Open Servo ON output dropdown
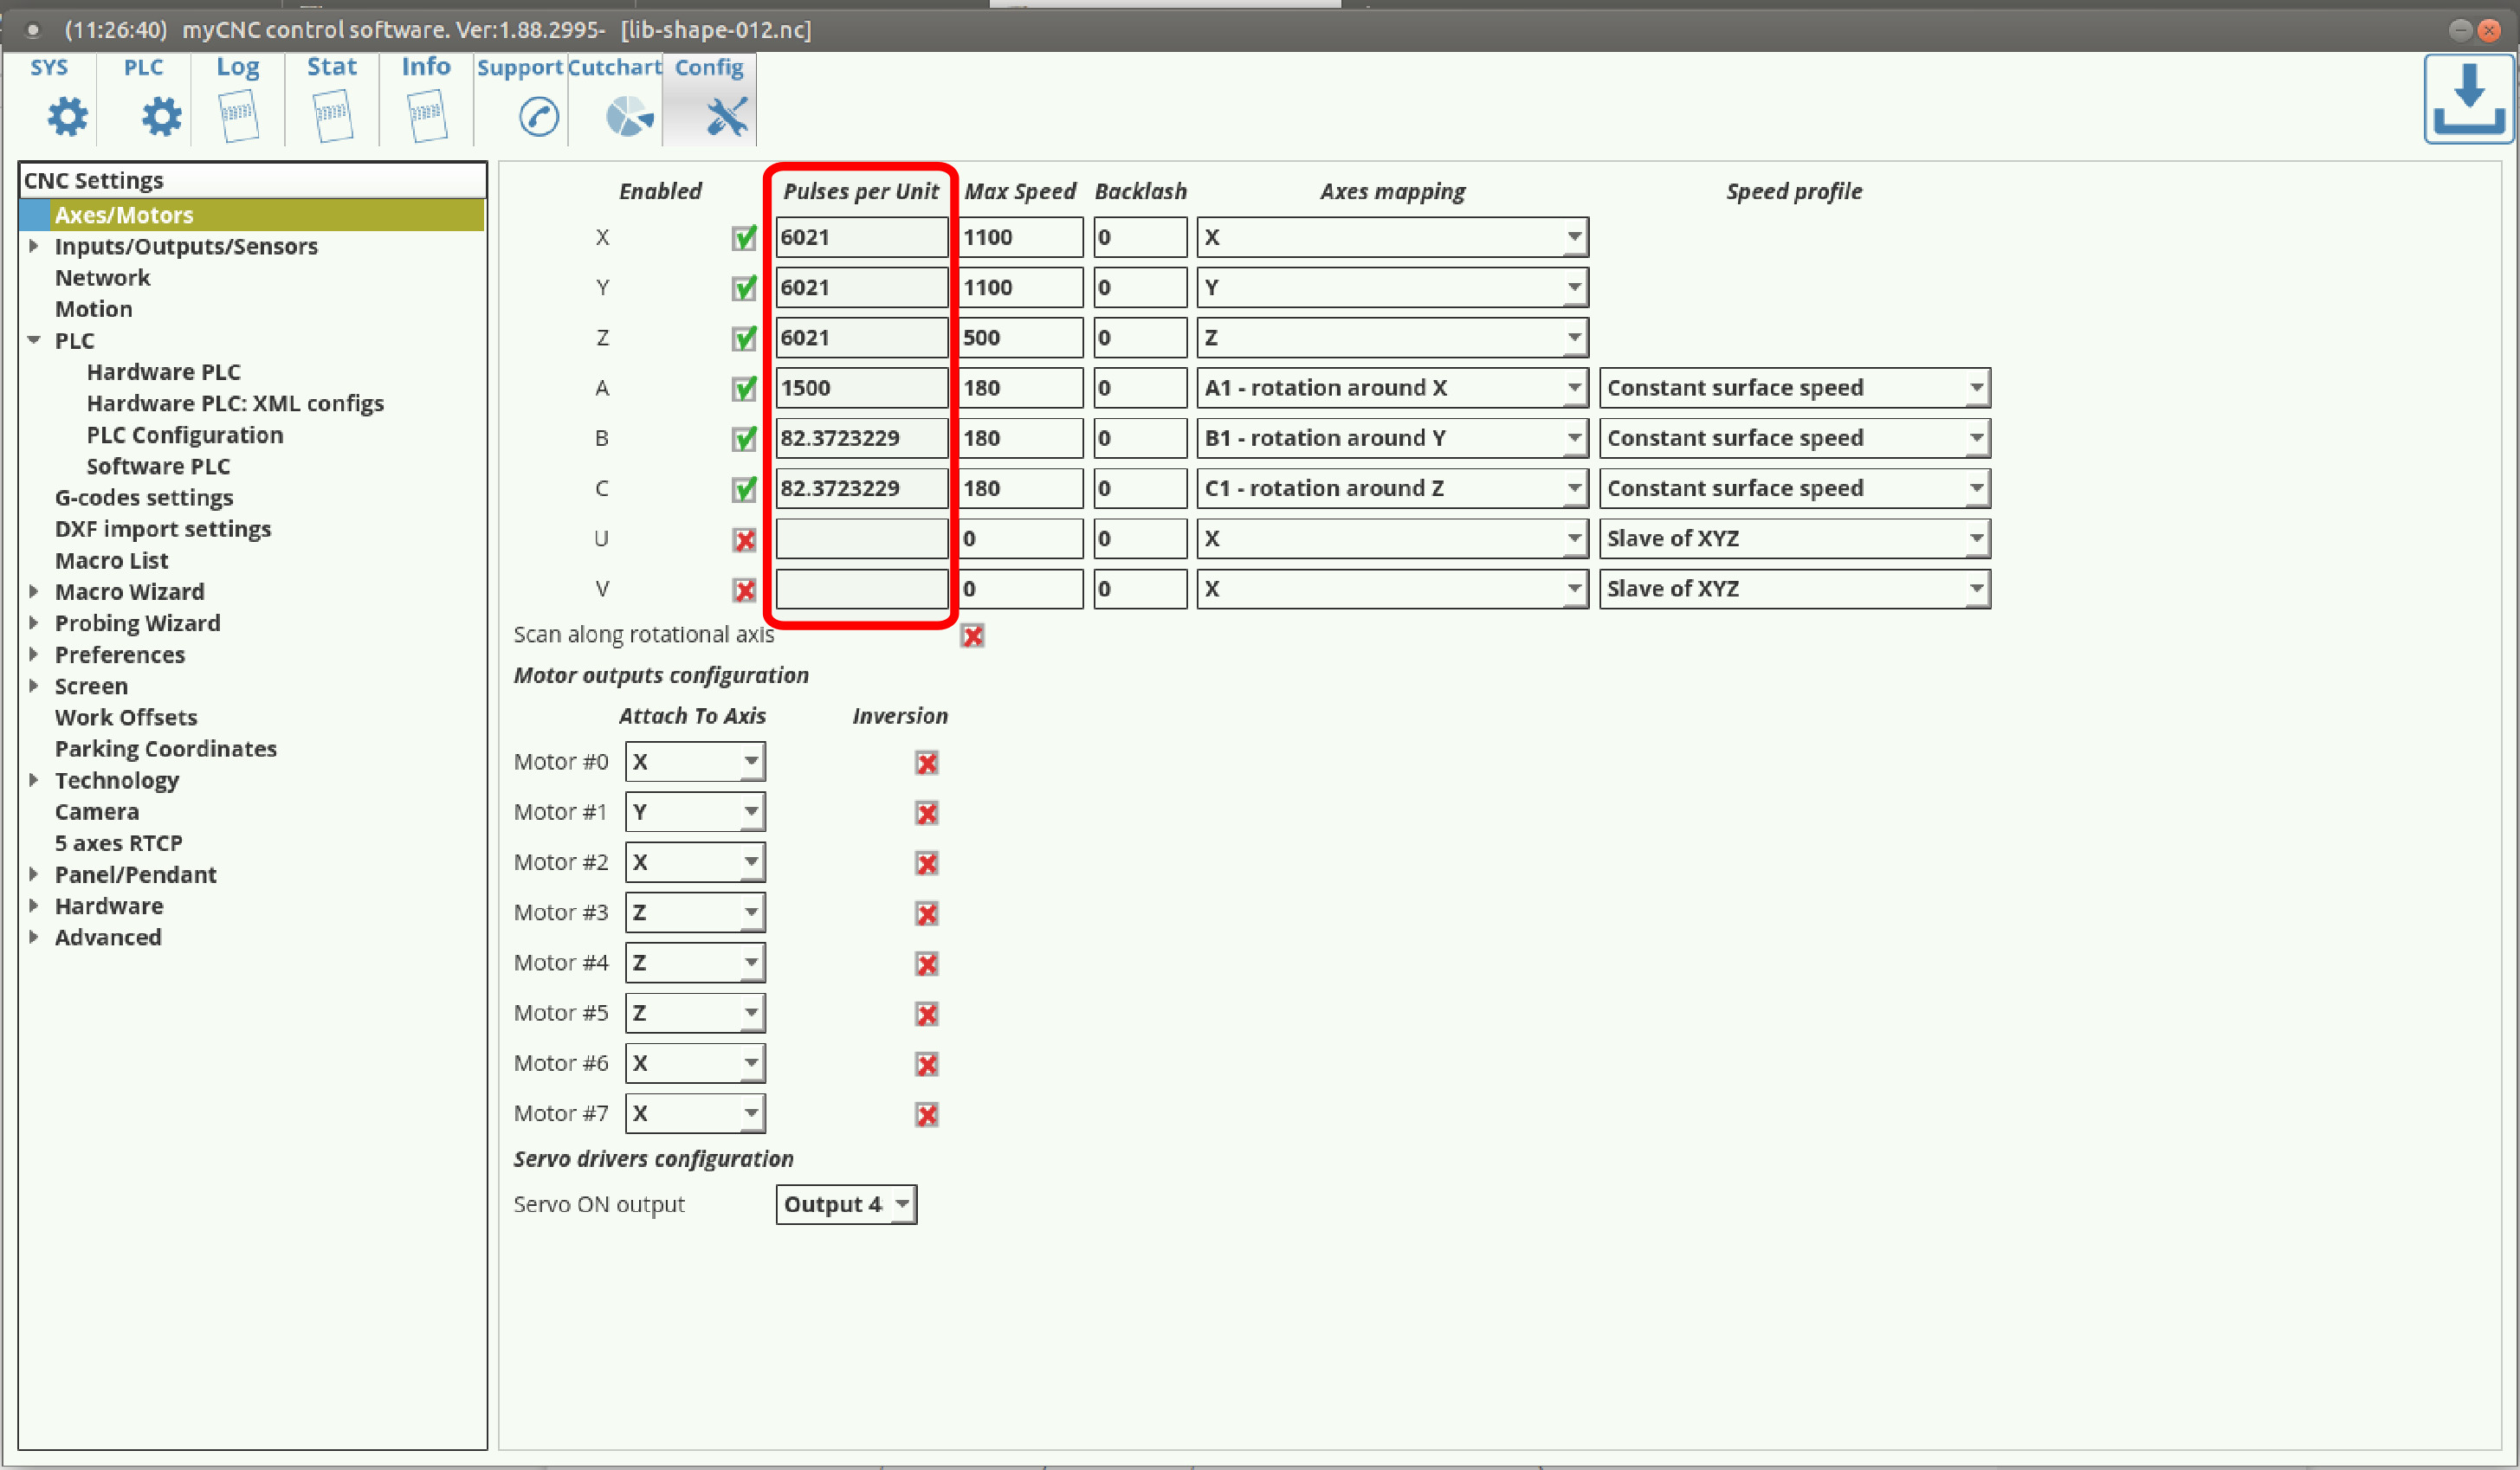This screenshot has height=1470, width=2520. 846,1204
